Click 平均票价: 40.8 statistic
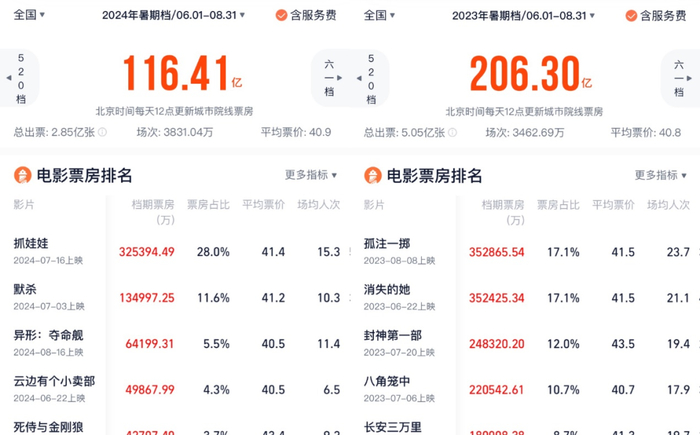The image size is (700, 435). tap(646, 133)
